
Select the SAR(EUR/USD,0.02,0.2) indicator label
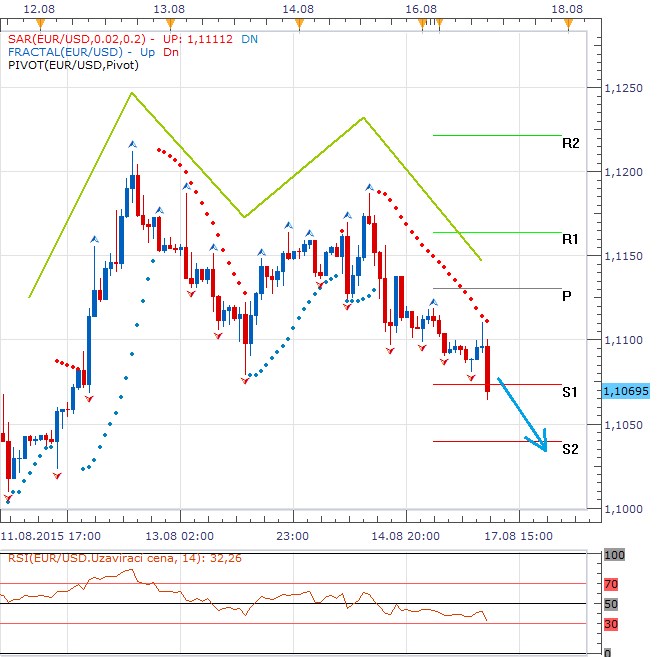pyautogui.click(x=74, y=37)
